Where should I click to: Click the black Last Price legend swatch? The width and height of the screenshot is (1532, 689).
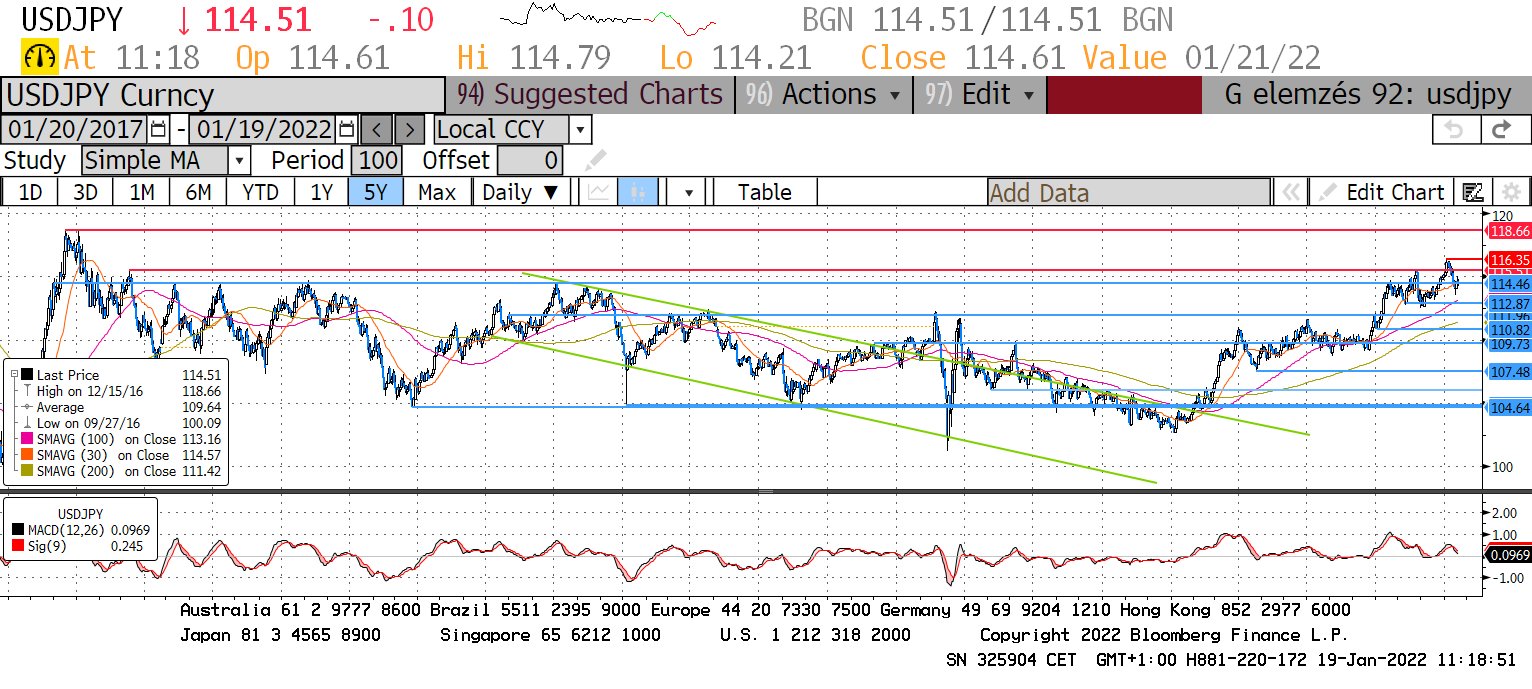[28, 374]
